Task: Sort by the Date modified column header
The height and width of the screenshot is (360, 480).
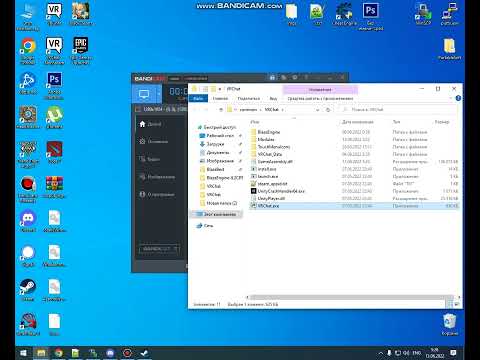Action: 358,122
